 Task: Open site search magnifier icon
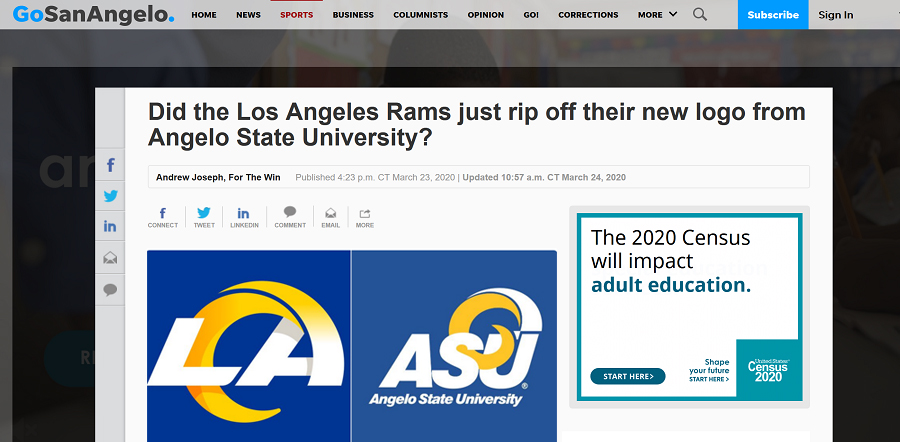700,14
